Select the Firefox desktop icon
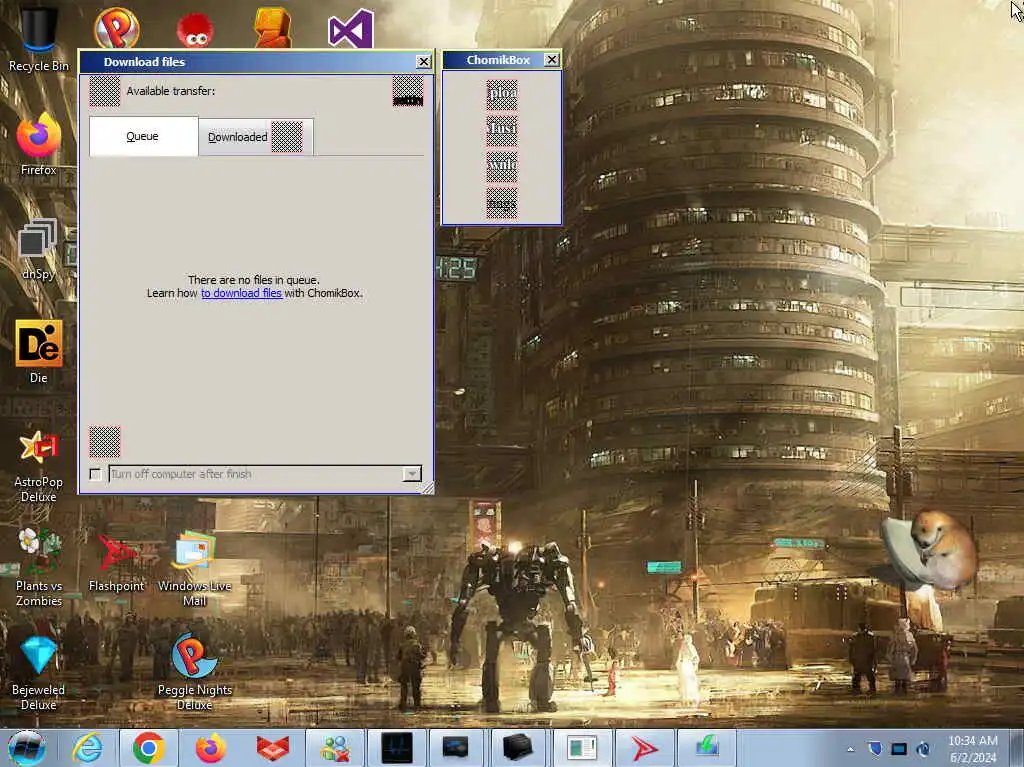 [x=39, y=144]
